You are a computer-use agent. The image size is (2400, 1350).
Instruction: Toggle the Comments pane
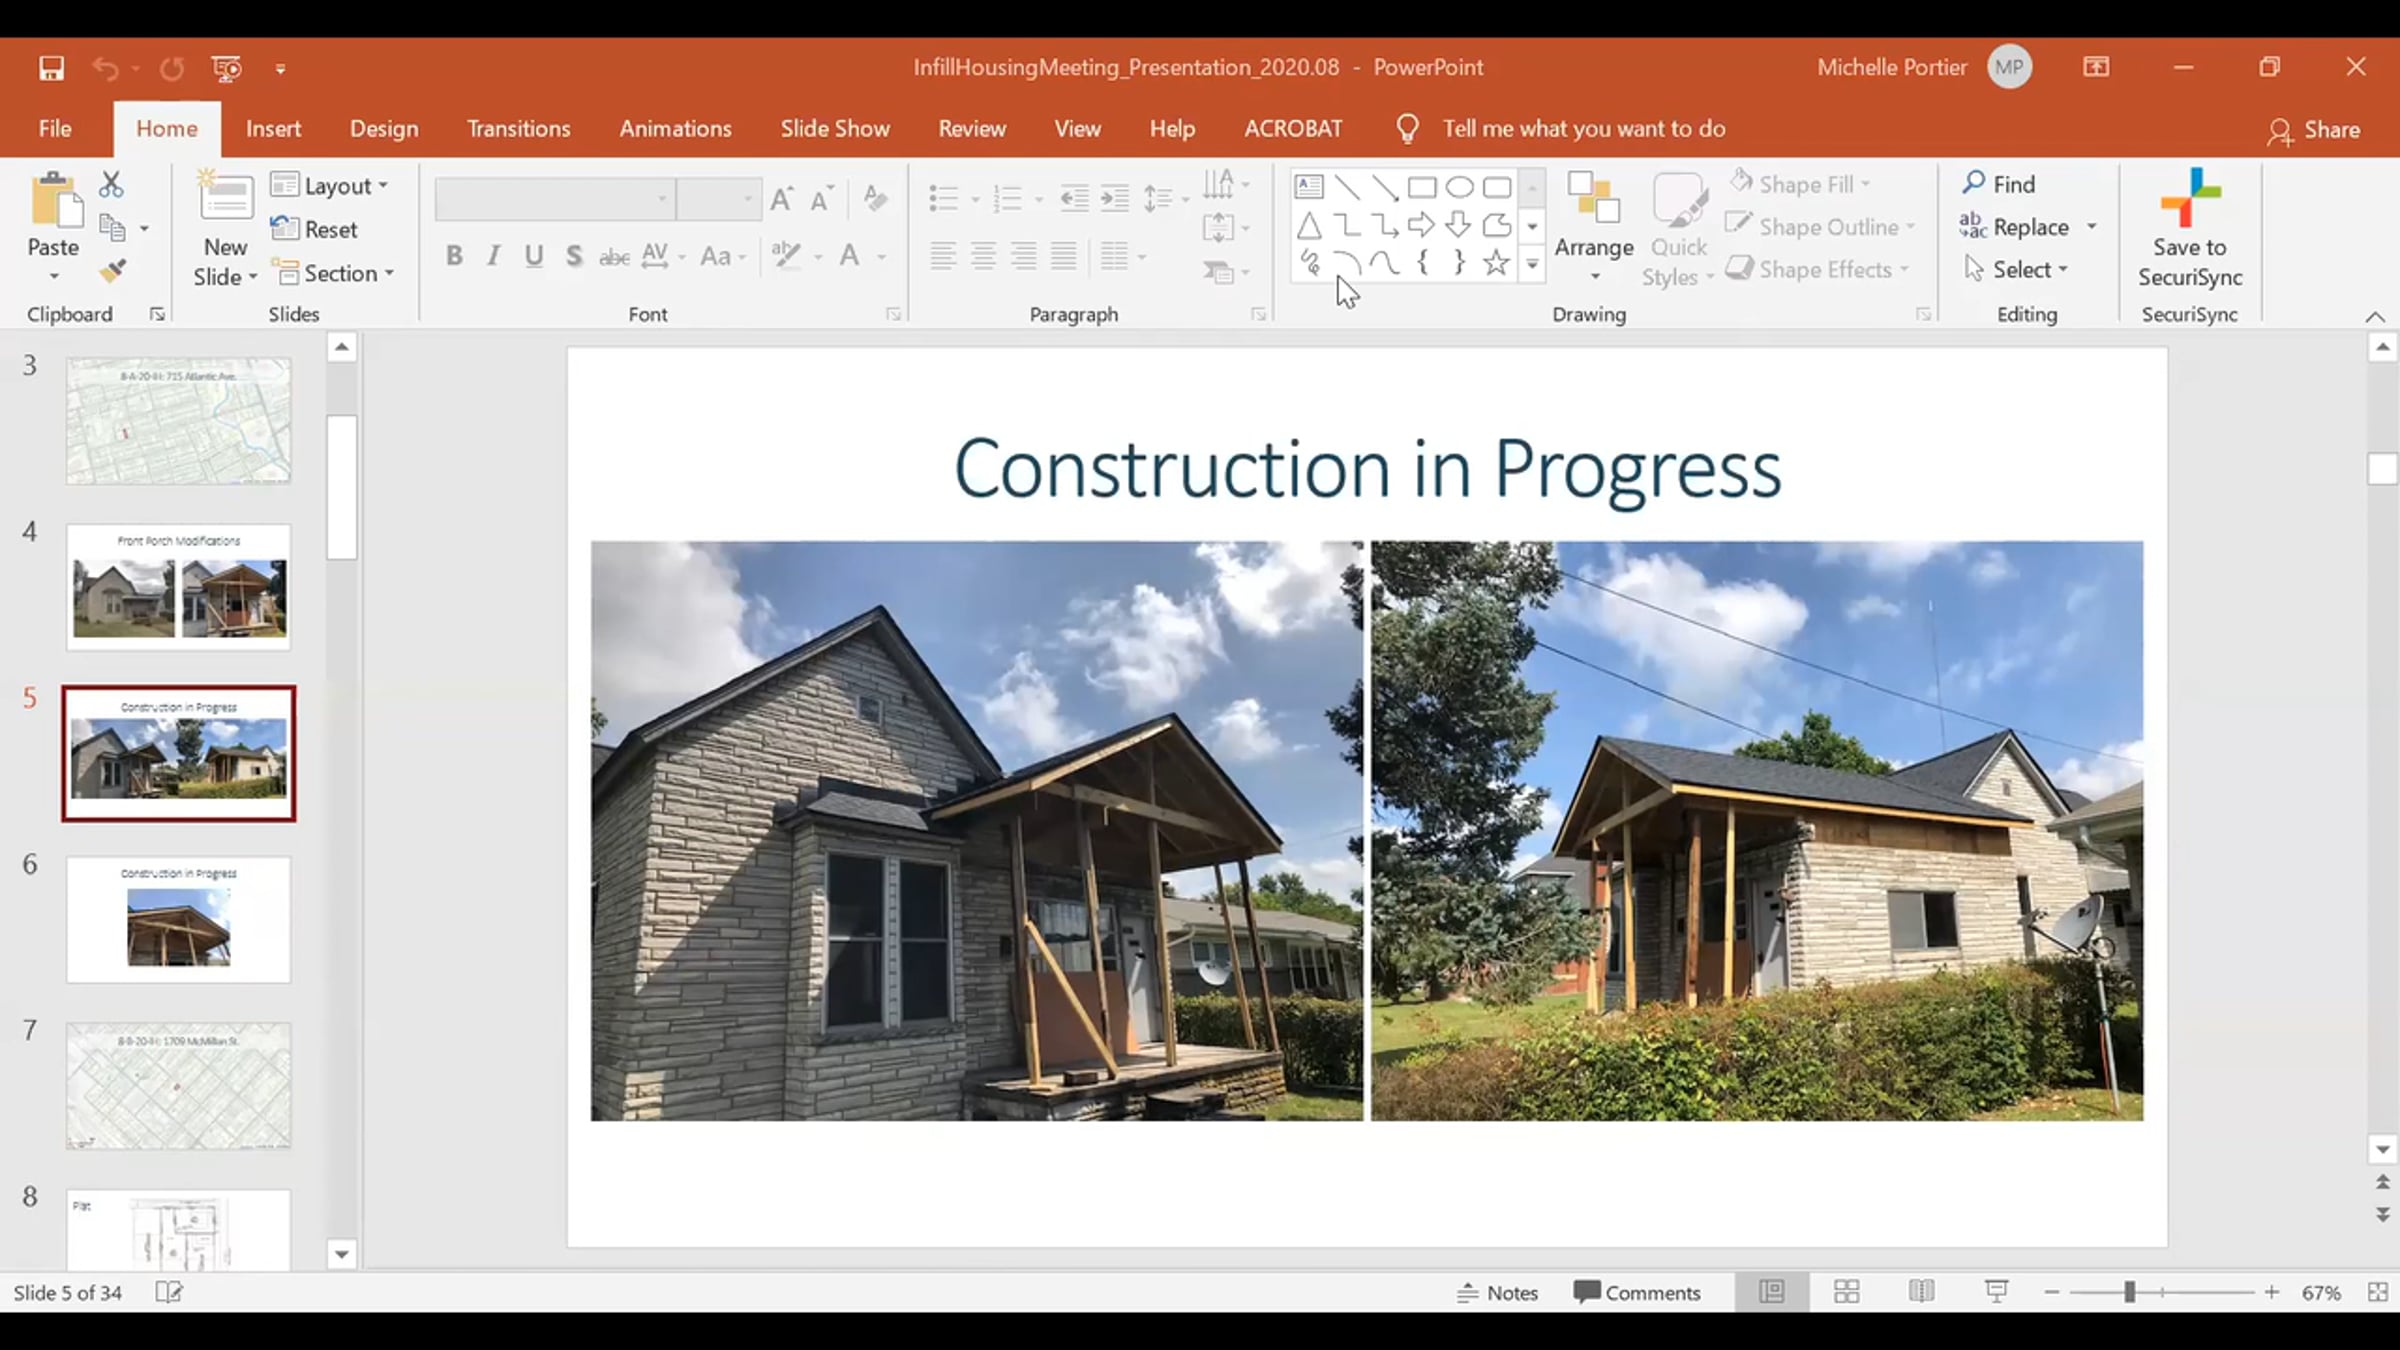1636,1292
